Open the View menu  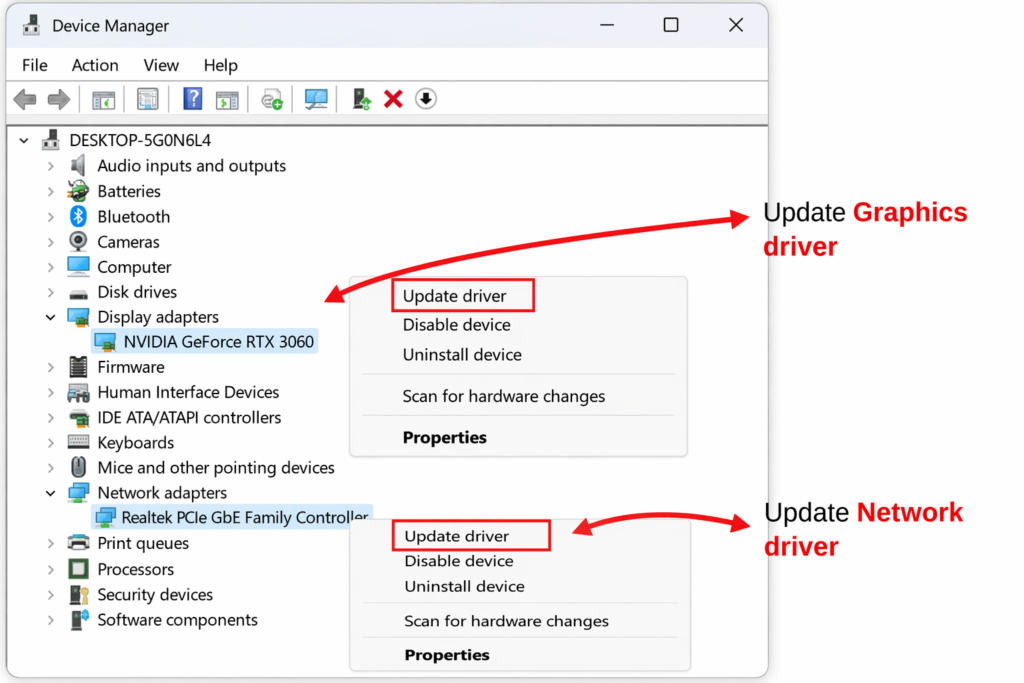161,65
